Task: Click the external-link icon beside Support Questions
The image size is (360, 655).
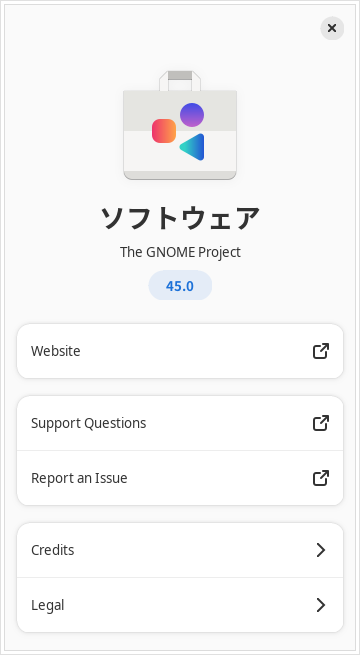Action: [x=321, y=423]
